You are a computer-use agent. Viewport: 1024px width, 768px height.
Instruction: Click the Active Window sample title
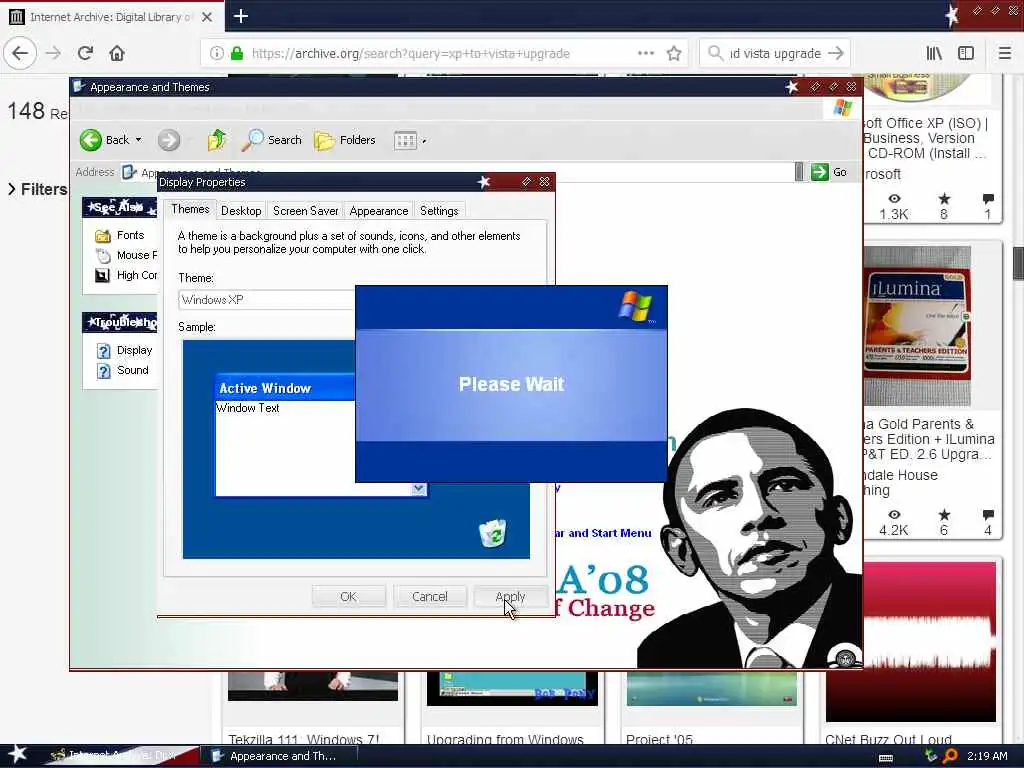pos(265,388)
